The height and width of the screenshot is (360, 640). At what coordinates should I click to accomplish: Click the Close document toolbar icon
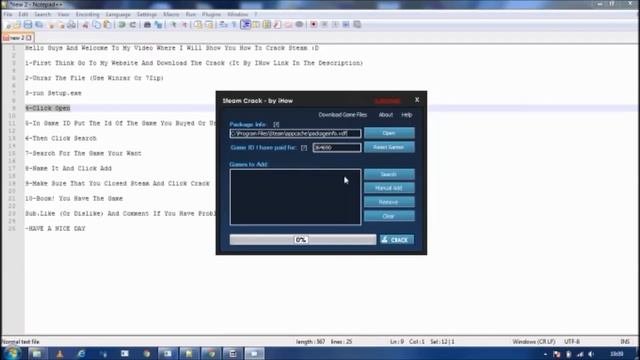coord(51,25)
